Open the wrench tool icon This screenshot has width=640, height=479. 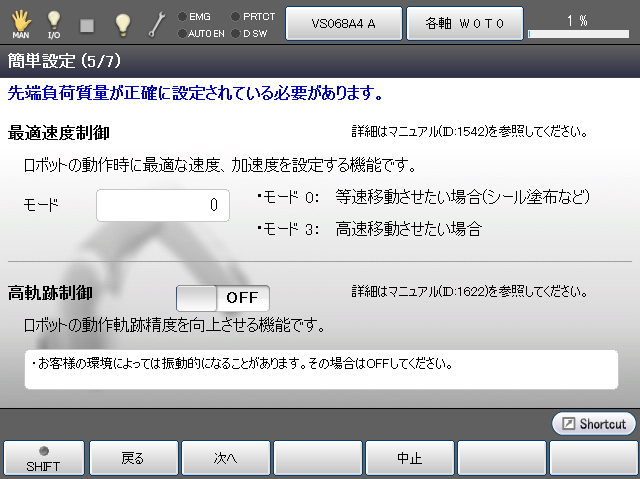pos(158,22)
